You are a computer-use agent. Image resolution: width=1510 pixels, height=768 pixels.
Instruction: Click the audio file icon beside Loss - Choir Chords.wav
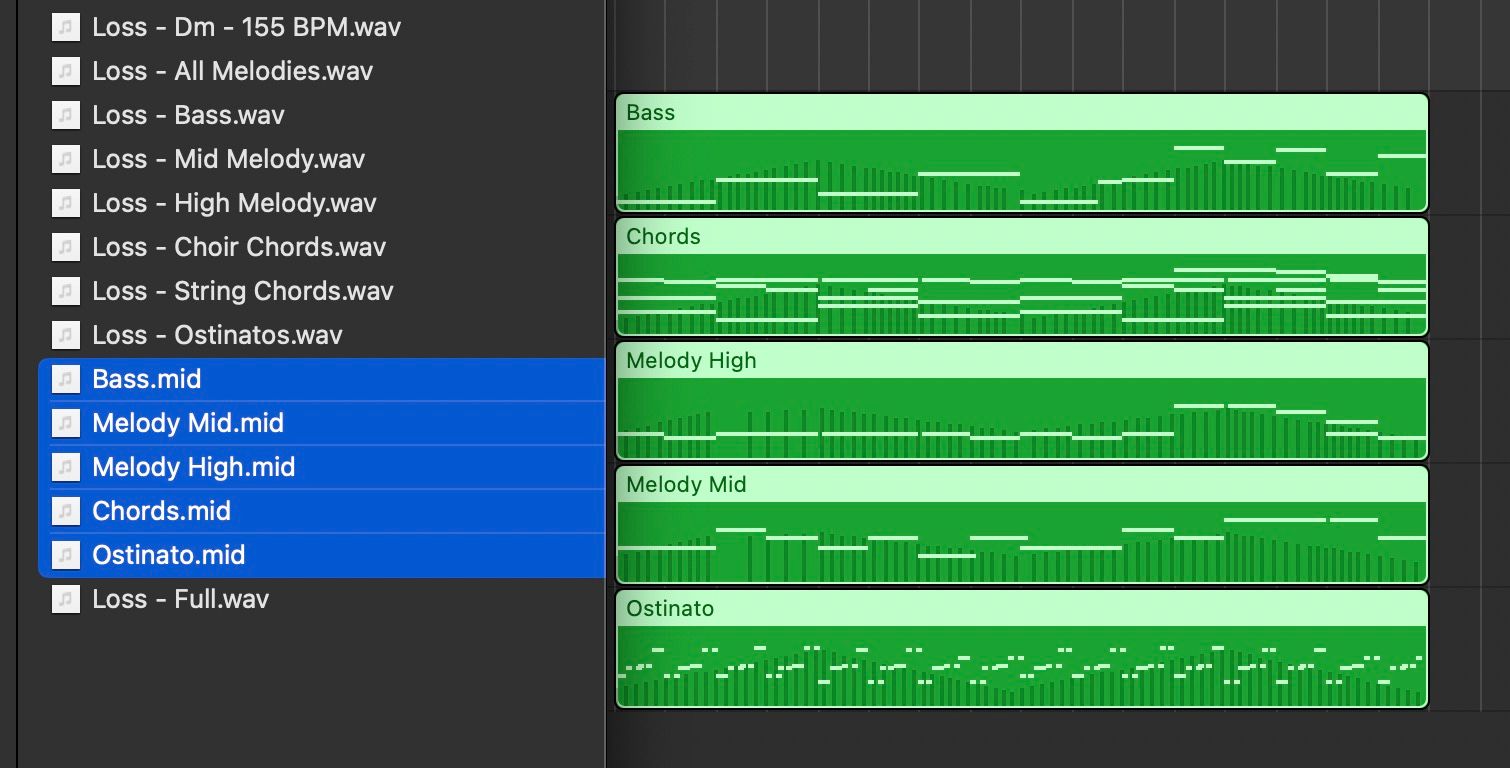[x=65, y=247]
